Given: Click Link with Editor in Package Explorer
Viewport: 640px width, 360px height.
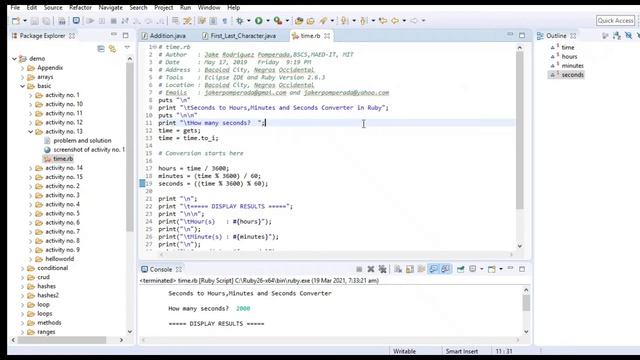Looking at the screenshot, I should 112,49.
